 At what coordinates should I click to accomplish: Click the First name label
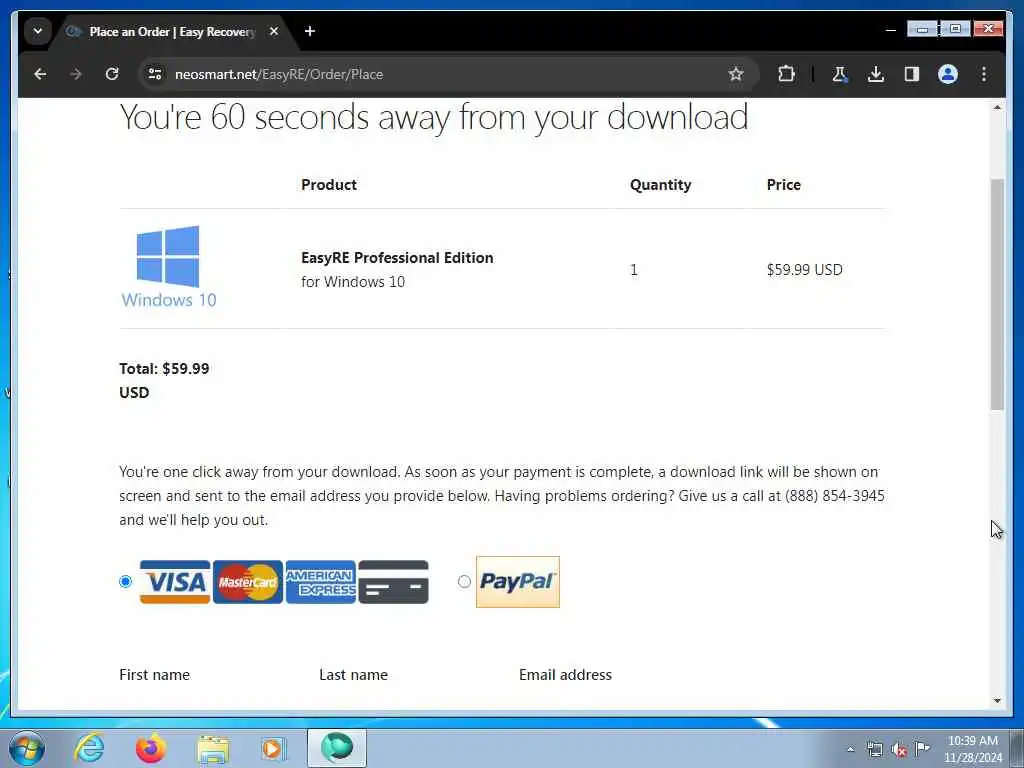click(155, 675)
